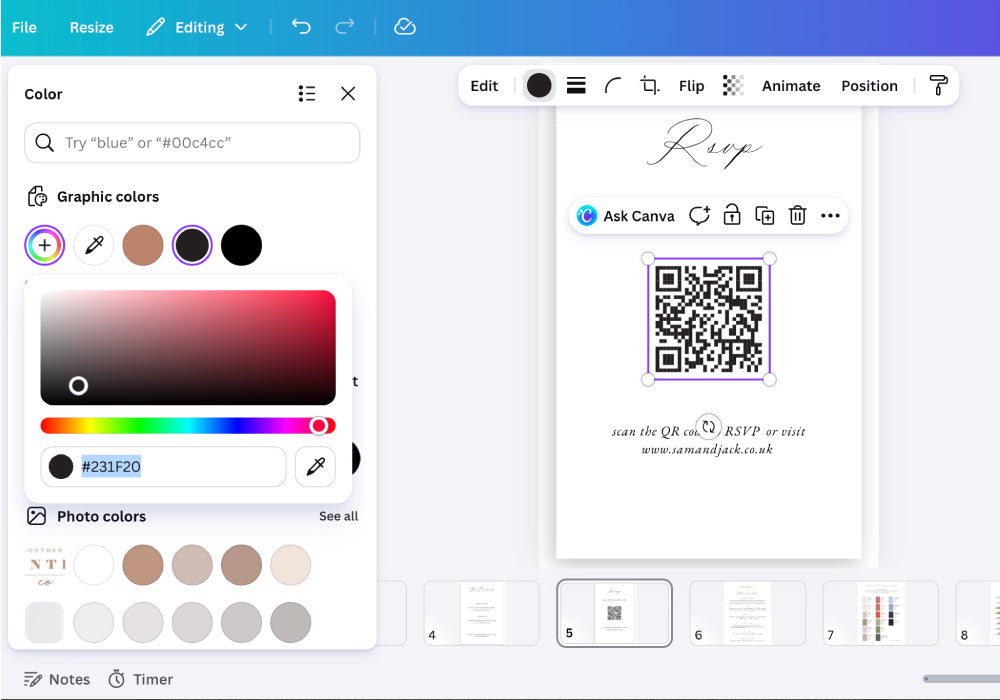
Task: Open page 8 thumbnail
Action: point(978,613)
